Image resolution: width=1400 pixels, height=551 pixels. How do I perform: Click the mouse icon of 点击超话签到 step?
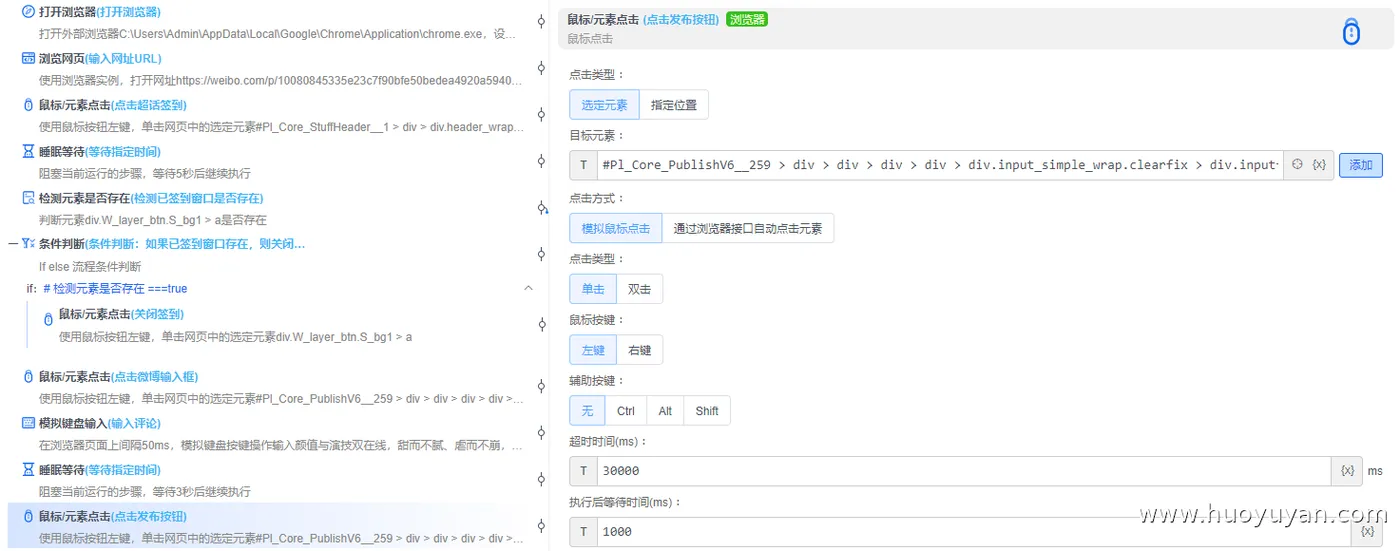click(x=28, y=105)
